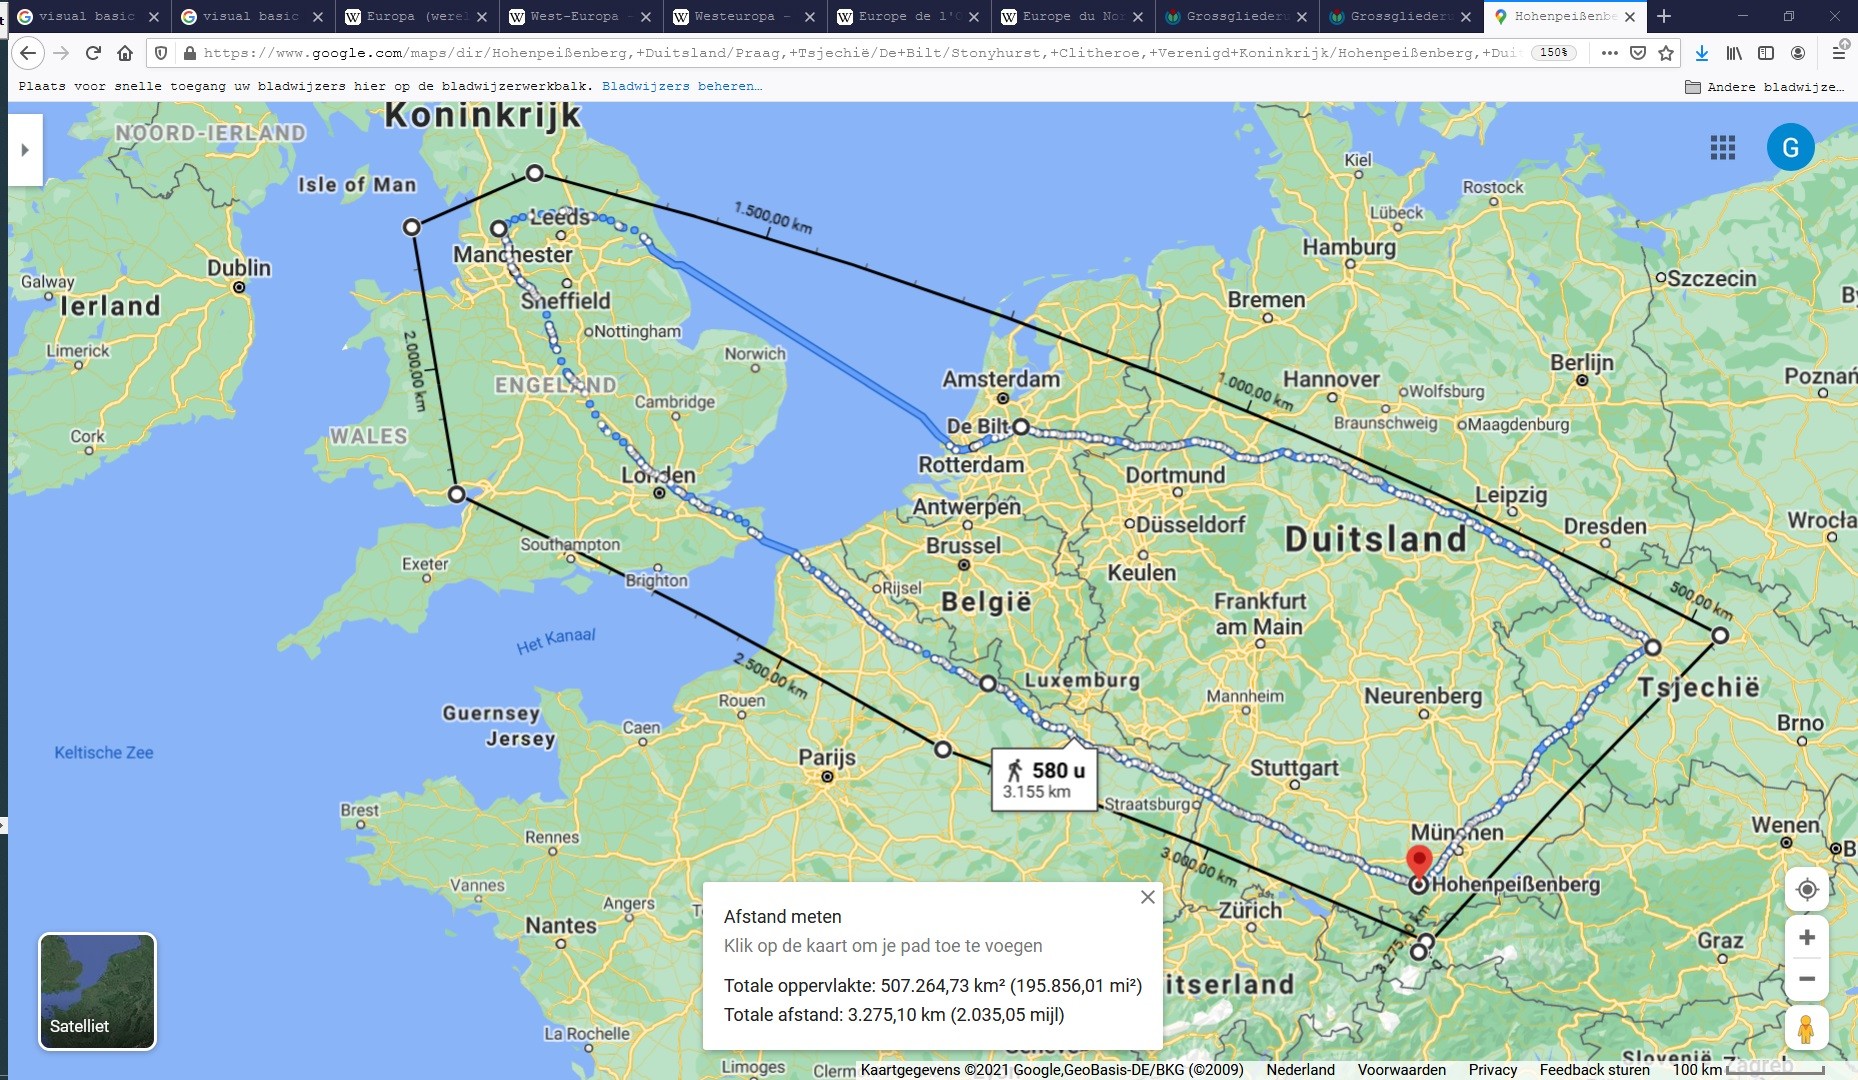Viewport: 1858px width, 1080px height.
Task: Close the Hohenpeißenberg Maps tab
Action: click(1629, 17)
